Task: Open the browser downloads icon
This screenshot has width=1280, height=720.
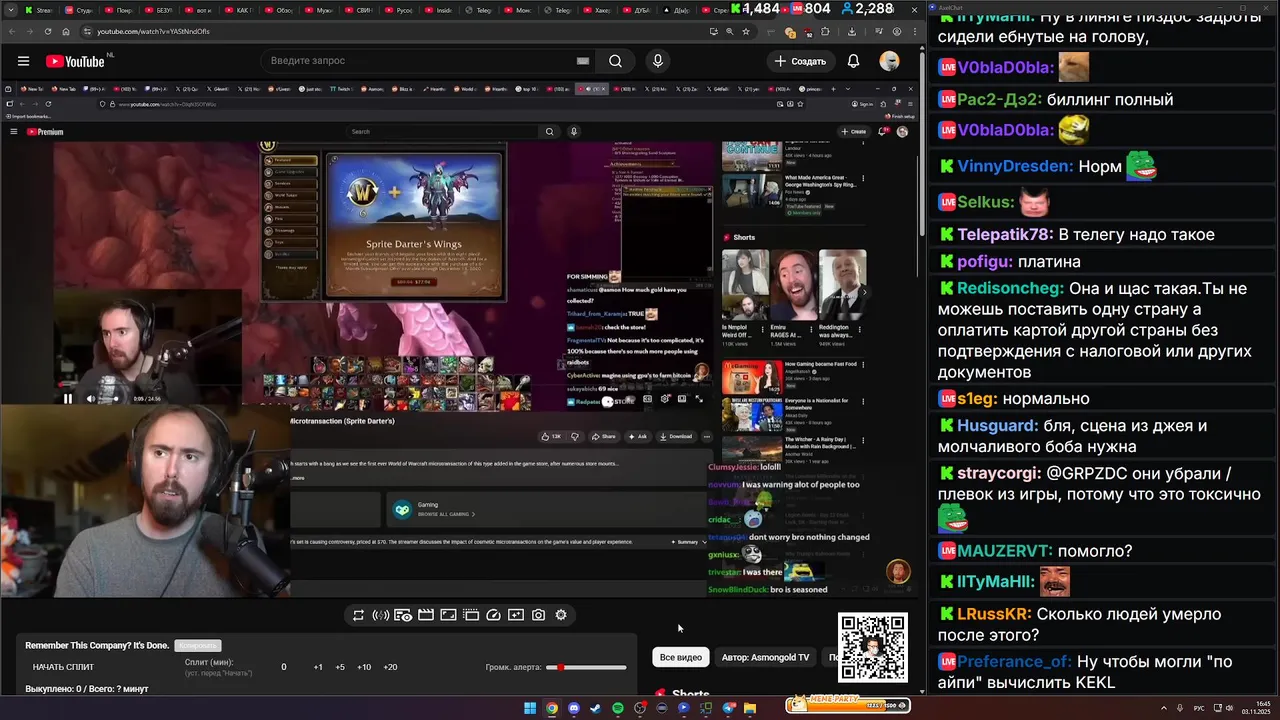Action: coord(852,31)
